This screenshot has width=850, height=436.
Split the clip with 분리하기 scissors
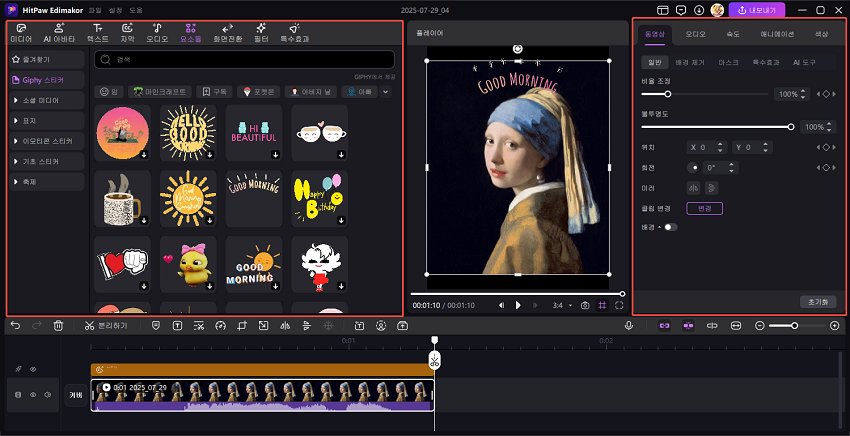(x=106, y=325)
